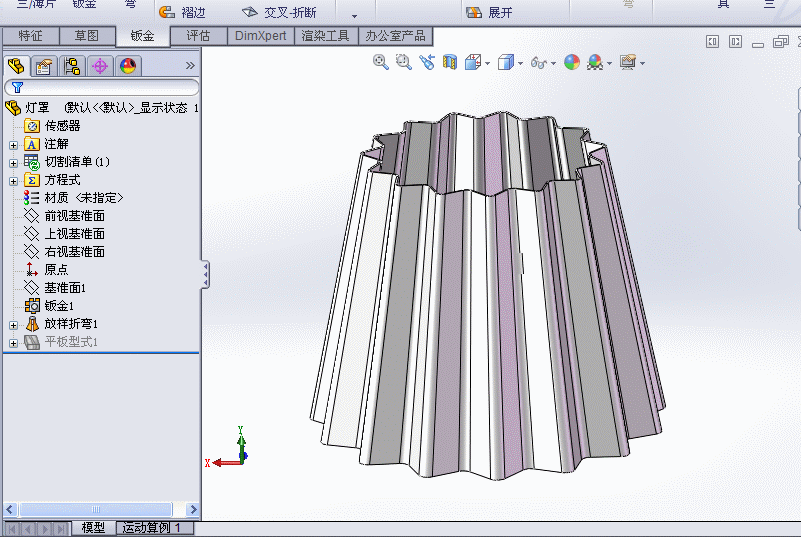Click the Y axis of the orientation triad
Viewport: 801px width, 537px height.
[241, 443]
